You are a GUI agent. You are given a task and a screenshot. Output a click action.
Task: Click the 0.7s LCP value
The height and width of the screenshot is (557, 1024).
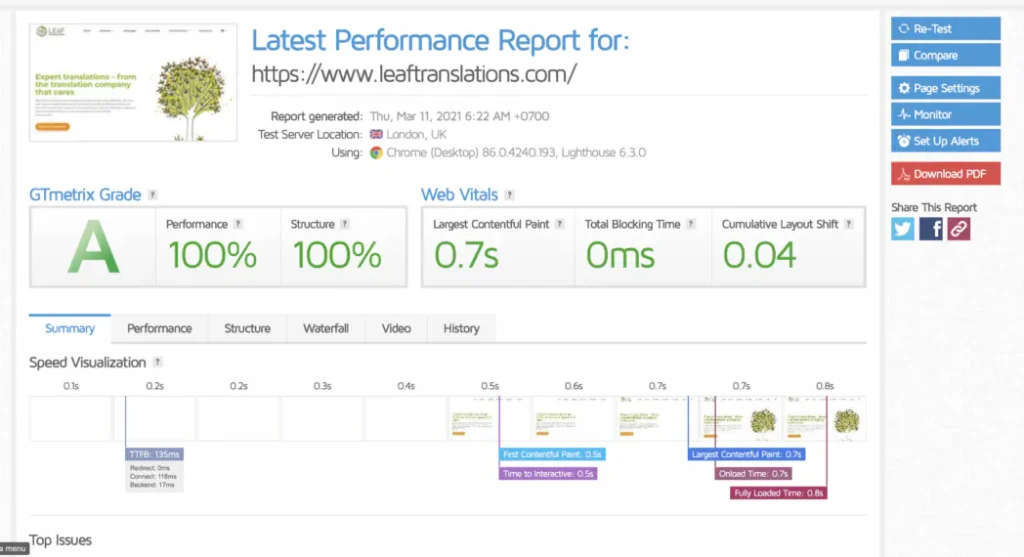466,255
